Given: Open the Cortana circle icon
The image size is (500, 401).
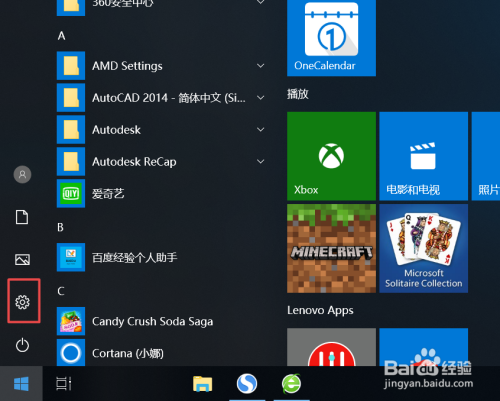Looking at the screenshot, I should pyautogui.click(x=71, y=353).
